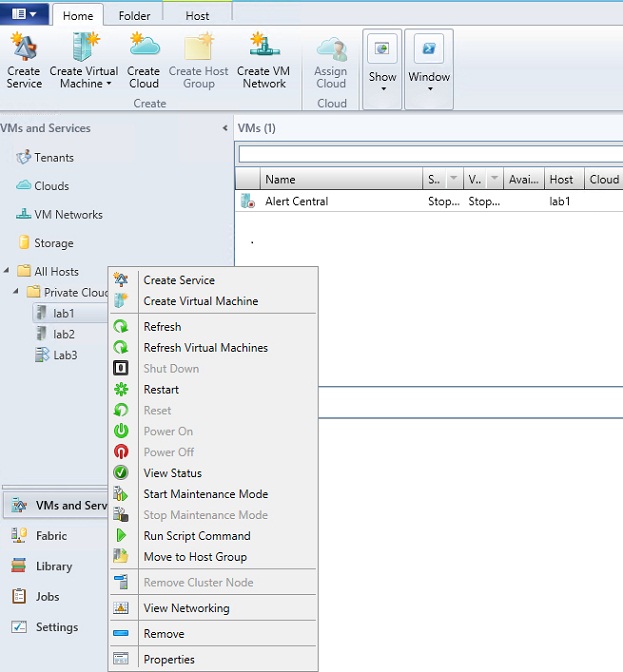Viewport: 623px width, 672px height.
Task: Click the View Networking icon
Action: click(121, 607)
